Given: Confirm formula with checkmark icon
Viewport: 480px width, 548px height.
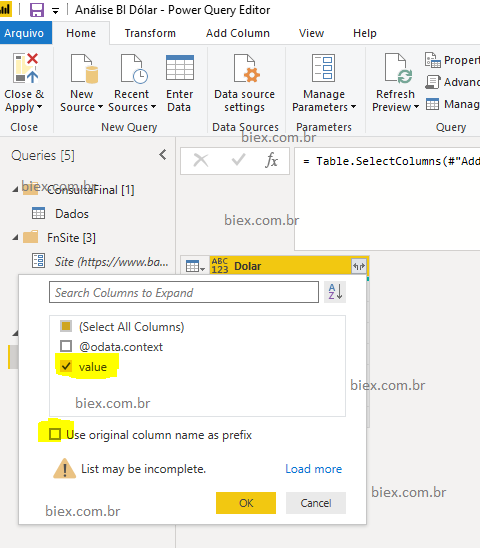Looking at the screenshot, I should click(x=238, y=160).
